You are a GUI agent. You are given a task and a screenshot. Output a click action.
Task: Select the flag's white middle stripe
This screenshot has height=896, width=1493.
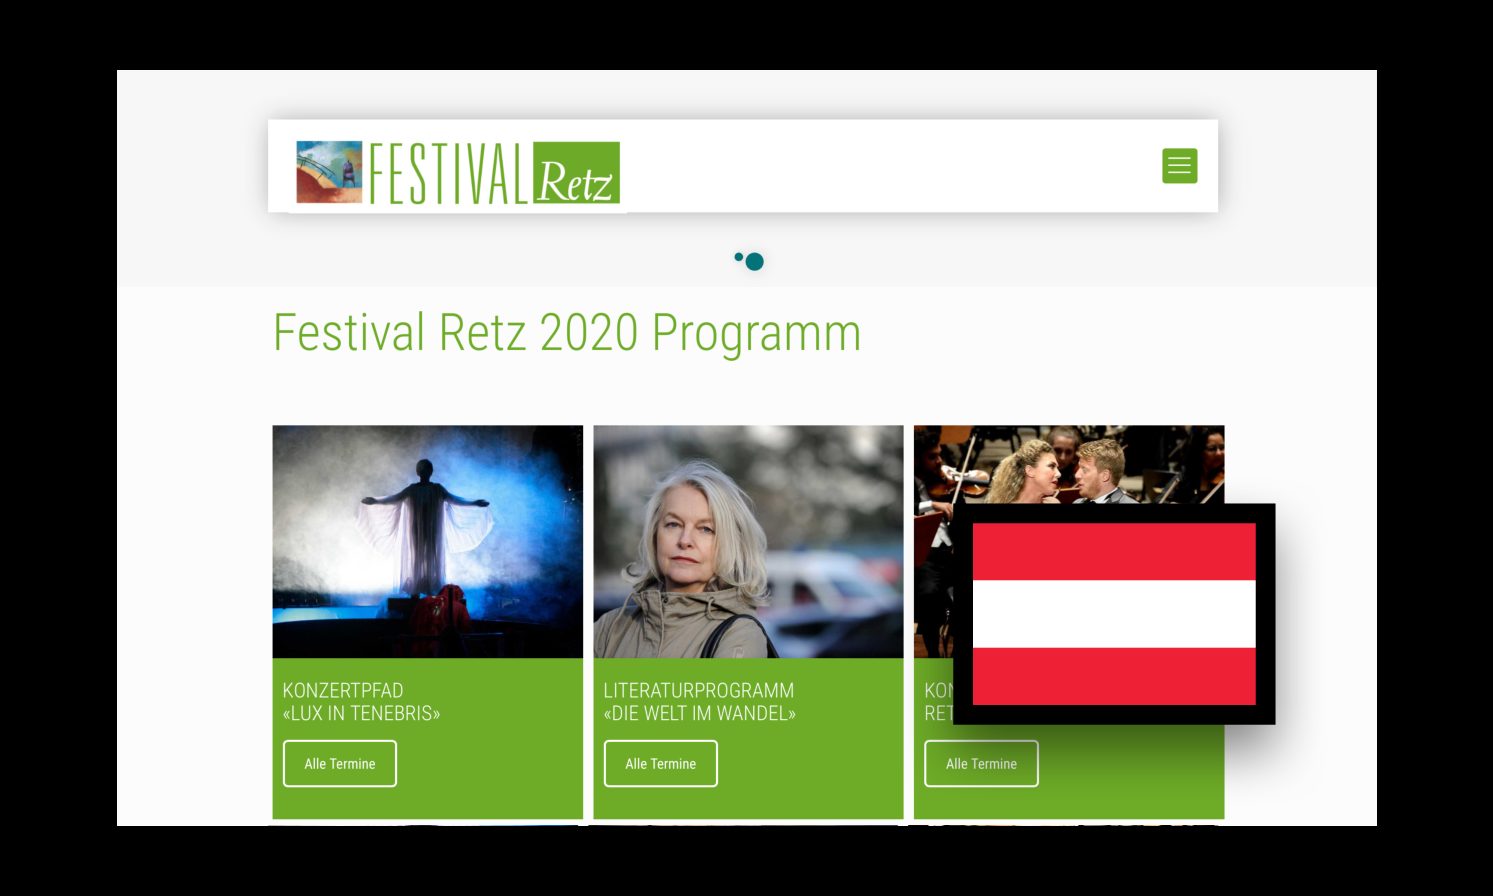(x=1114, y=614)
